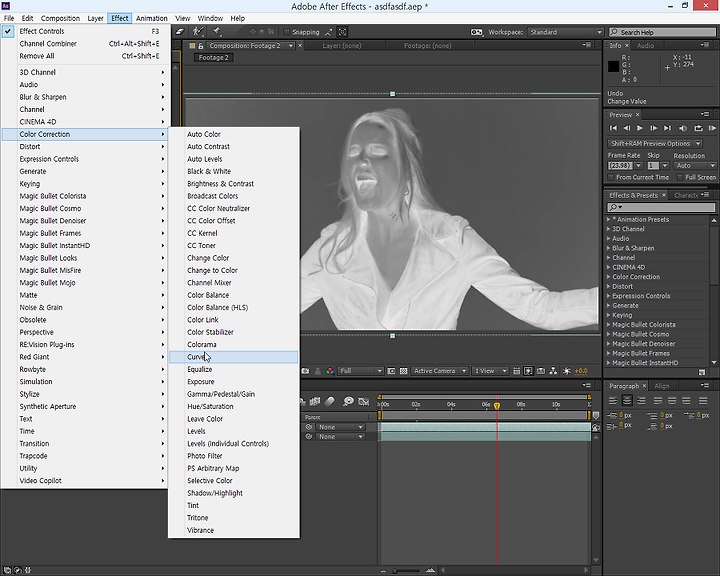Take a snapshot of the composition viewer
The width and height of the screenshot is (720, 576).
click(x=305, y=371)
